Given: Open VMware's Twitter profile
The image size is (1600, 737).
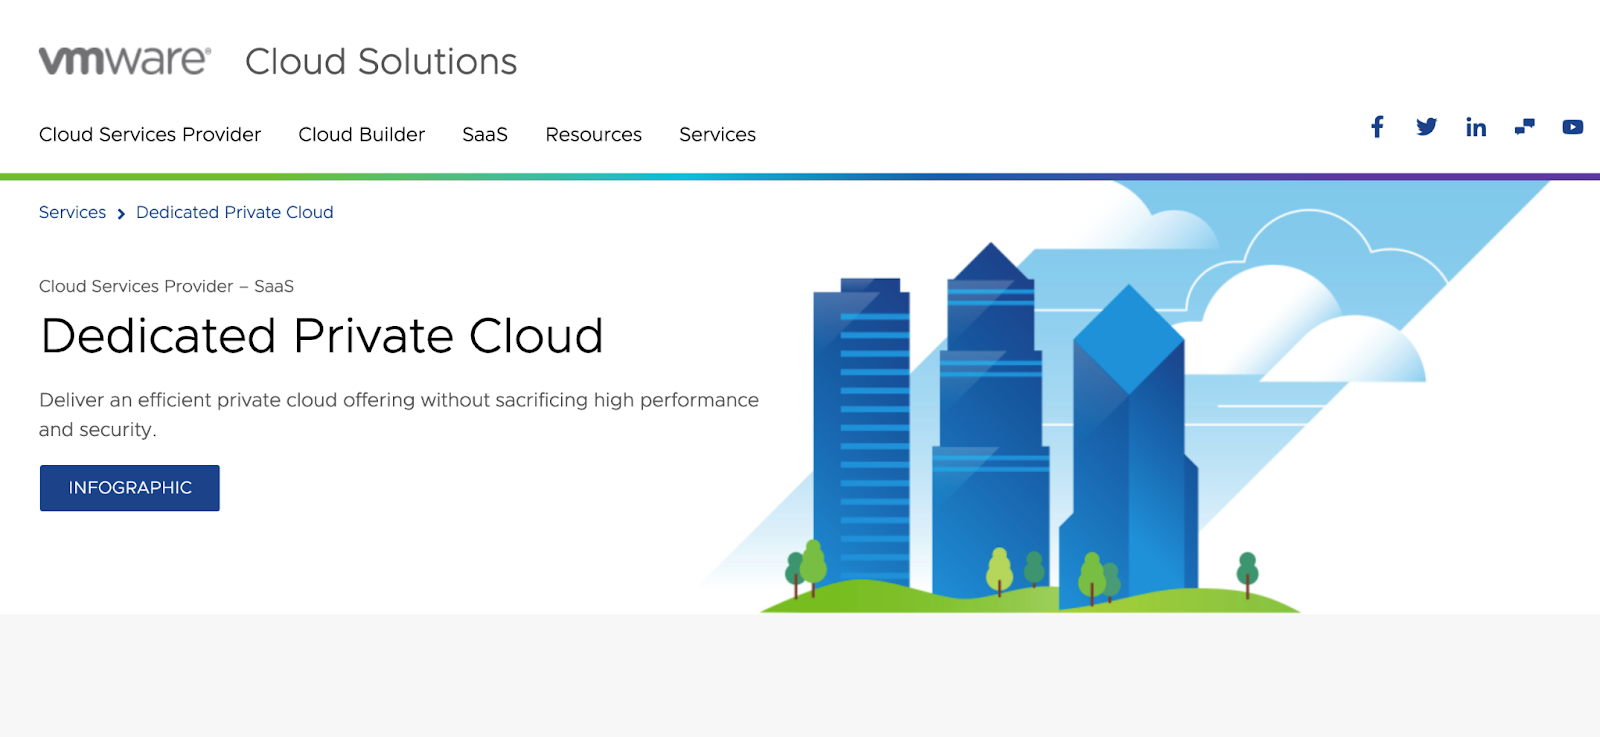Looking at the screenshot, I should [x=1426, y=127].
